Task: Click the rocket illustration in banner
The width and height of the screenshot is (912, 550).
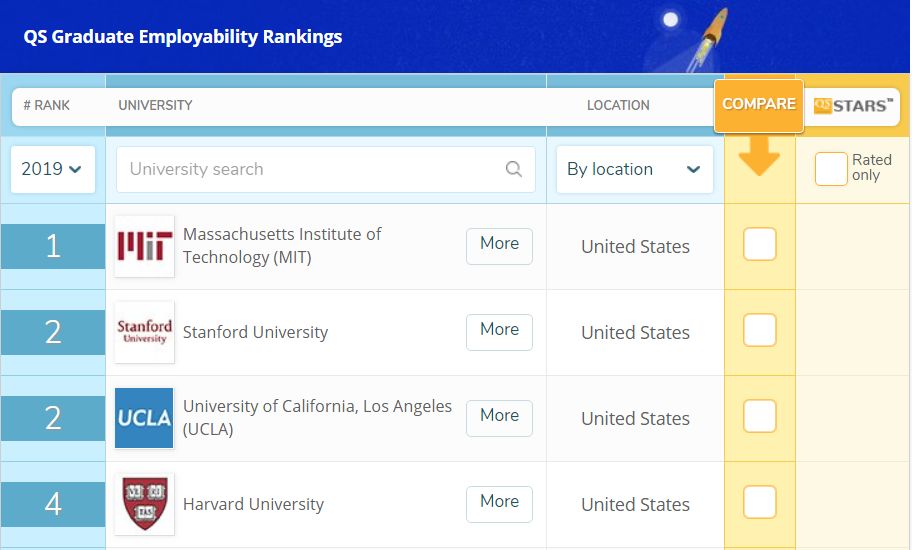Action: (708, 40)
